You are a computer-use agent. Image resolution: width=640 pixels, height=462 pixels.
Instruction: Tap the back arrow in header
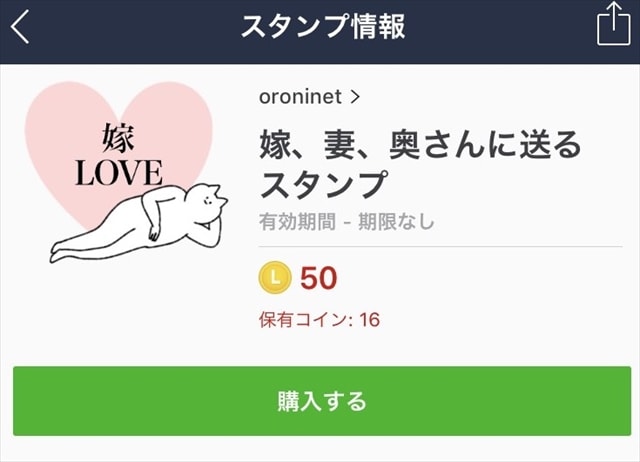(20, 27)
